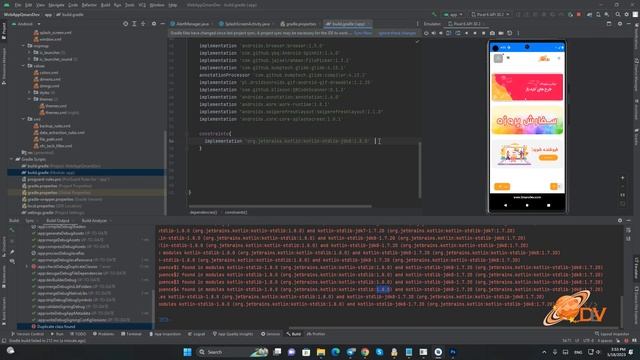Screen dimensions: 640x360
Task: Open the Edit menu
Action: point(29,5)
